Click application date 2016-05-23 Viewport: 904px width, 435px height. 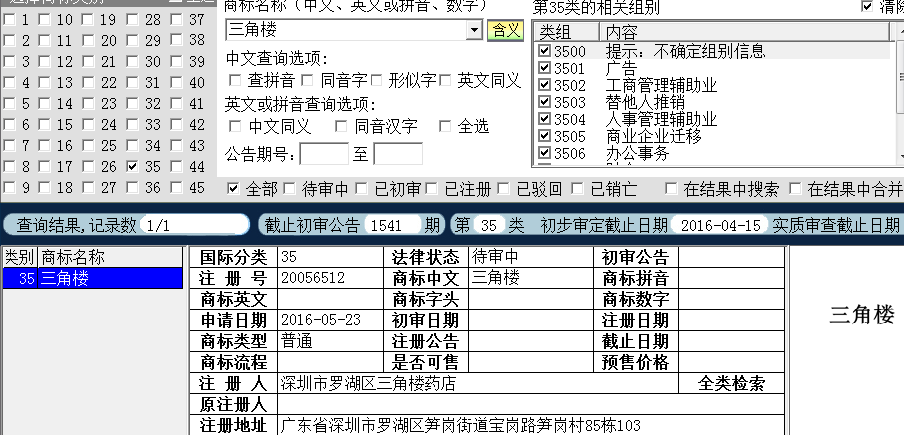[x=330, y=320]
